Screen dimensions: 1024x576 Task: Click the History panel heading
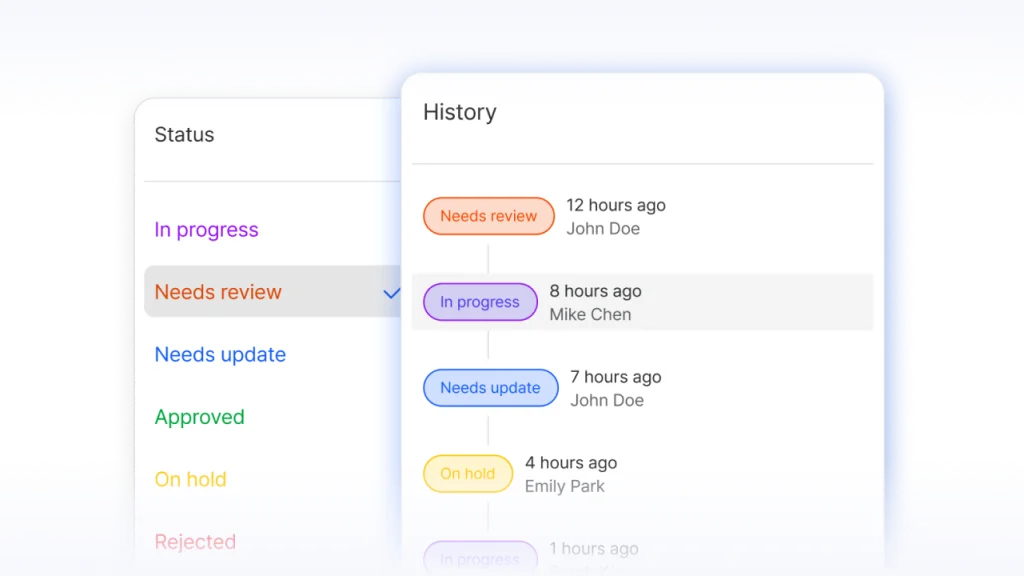(x=459, y=112)
